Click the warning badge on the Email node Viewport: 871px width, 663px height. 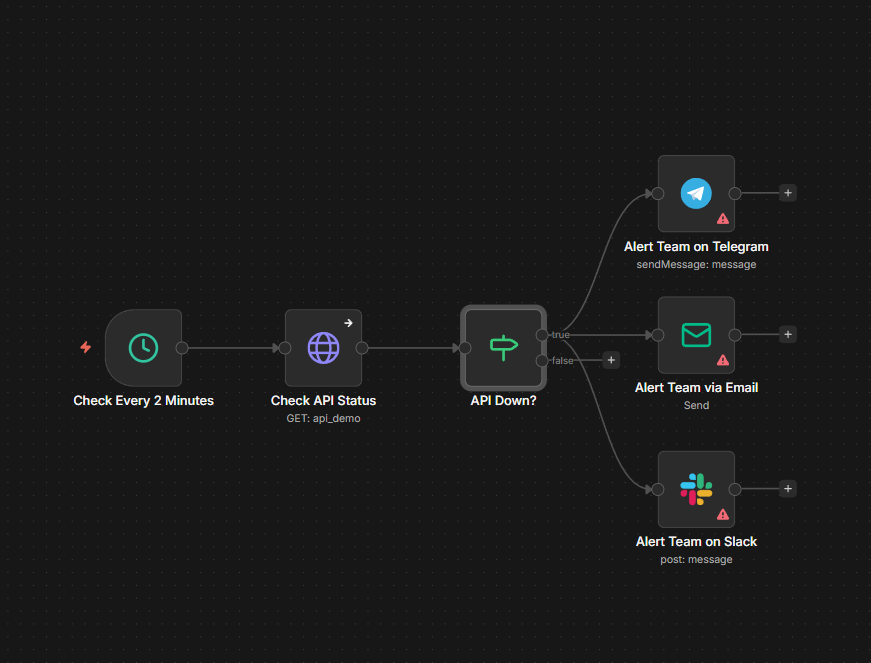click(723, 360)
